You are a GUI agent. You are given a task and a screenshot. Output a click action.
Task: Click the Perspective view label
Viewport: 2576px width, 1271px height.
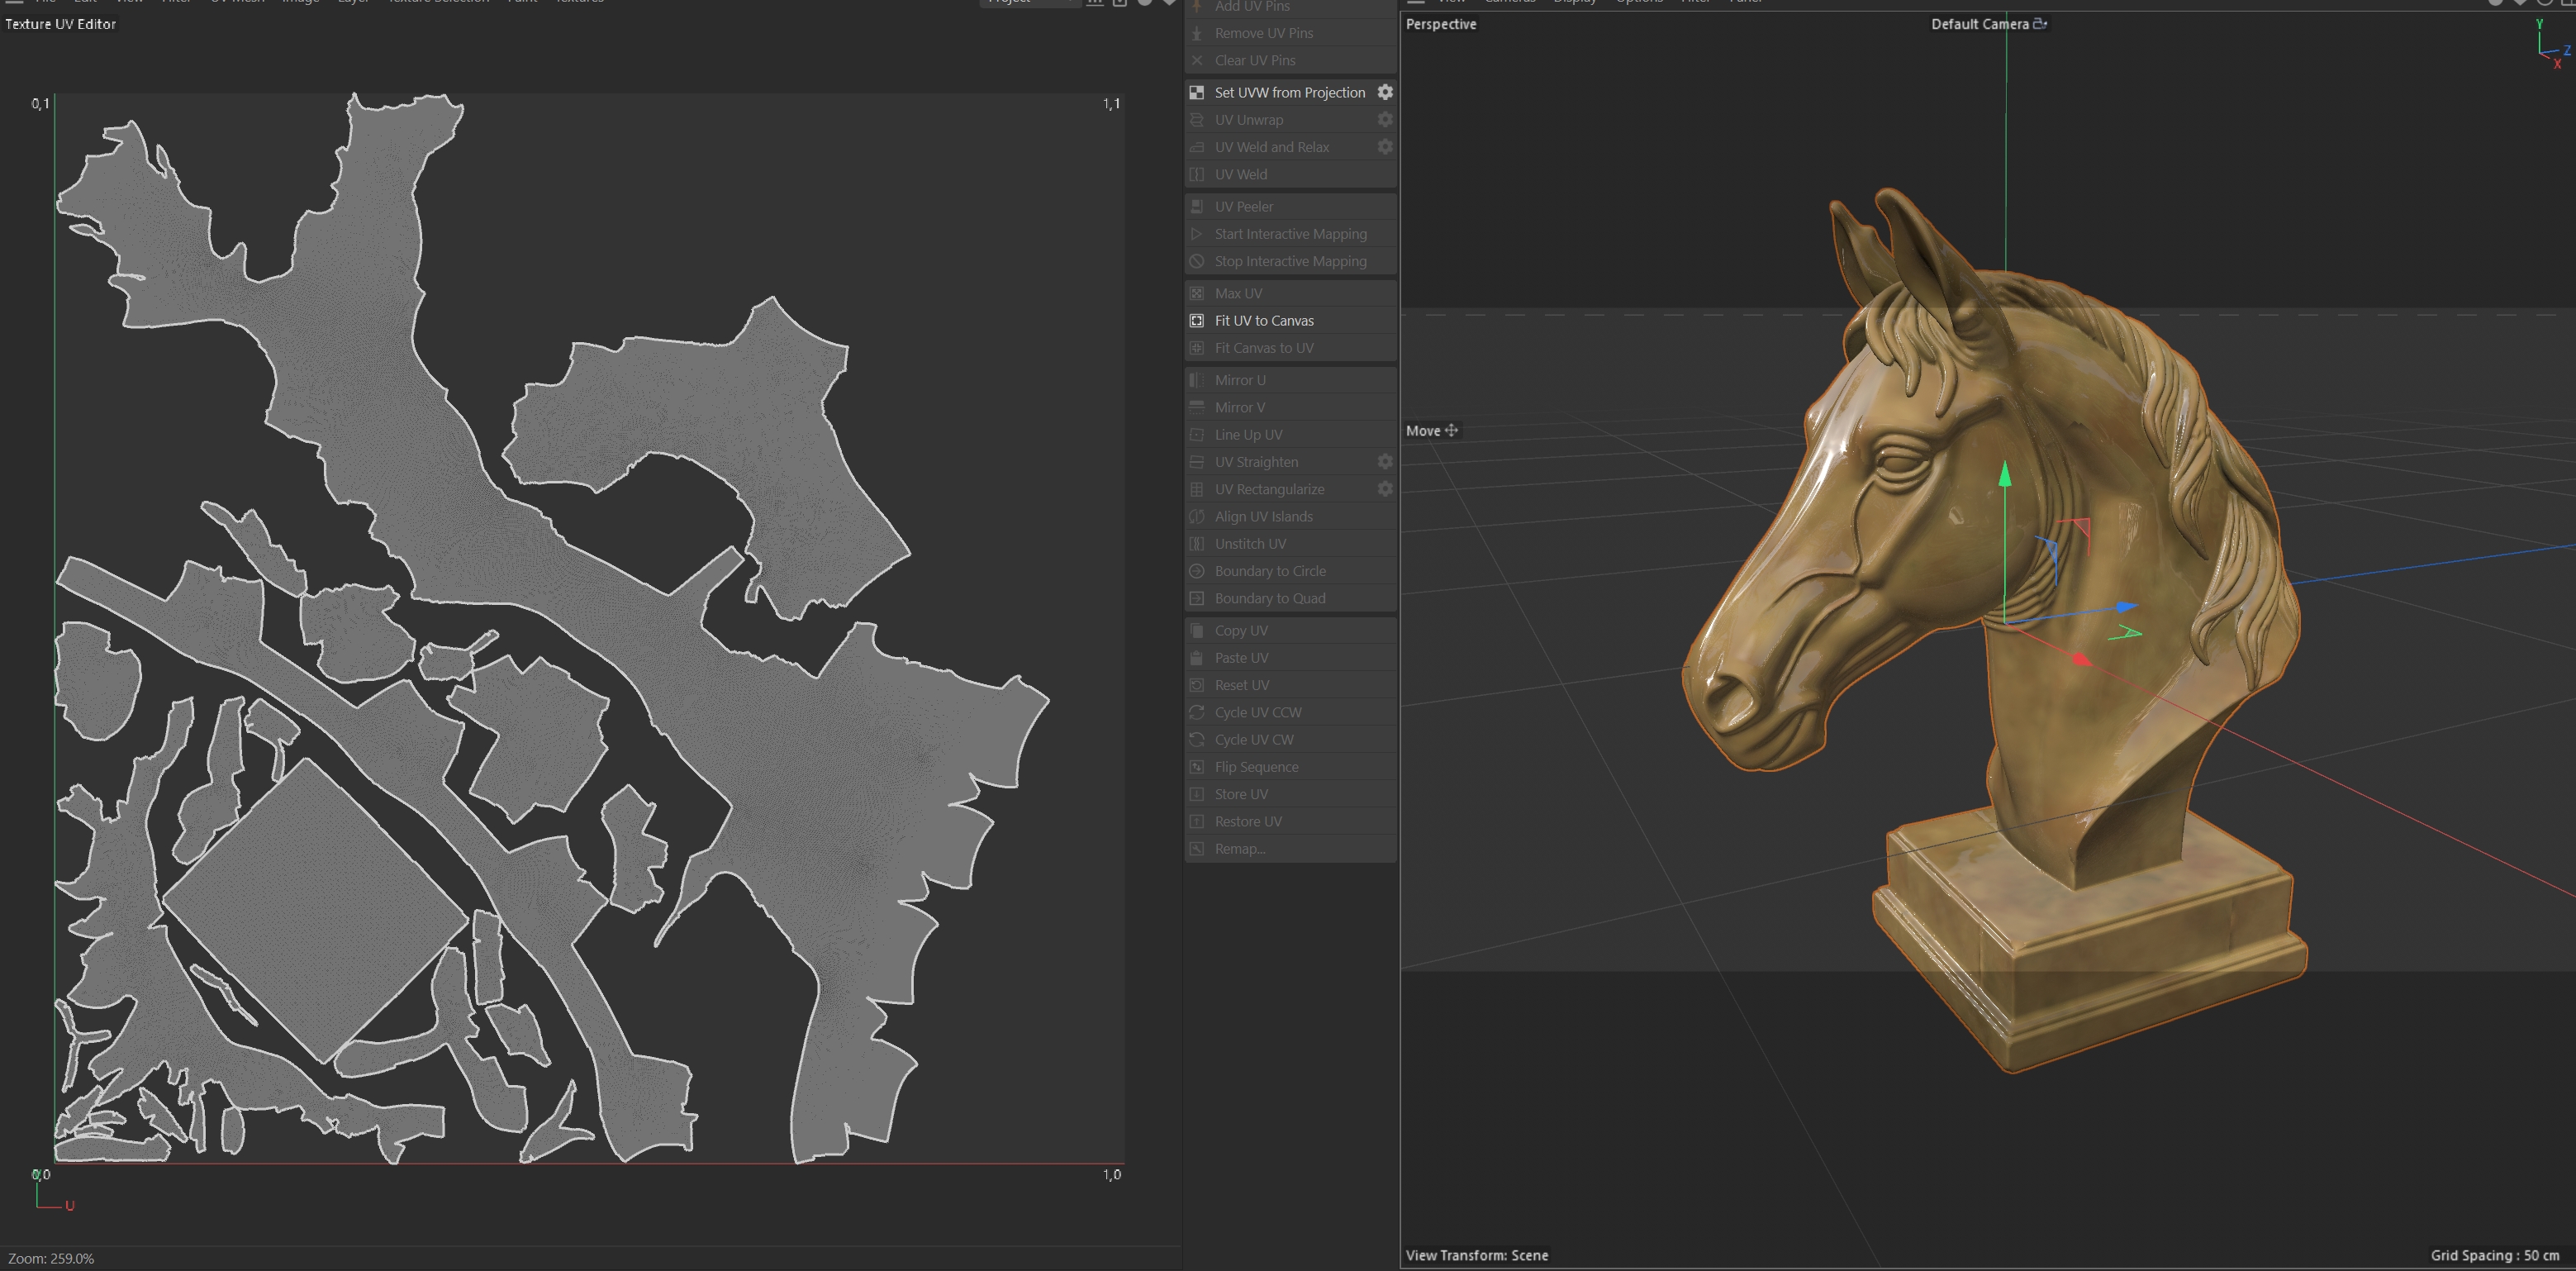pyautogui.click(x=1440, y=24)
